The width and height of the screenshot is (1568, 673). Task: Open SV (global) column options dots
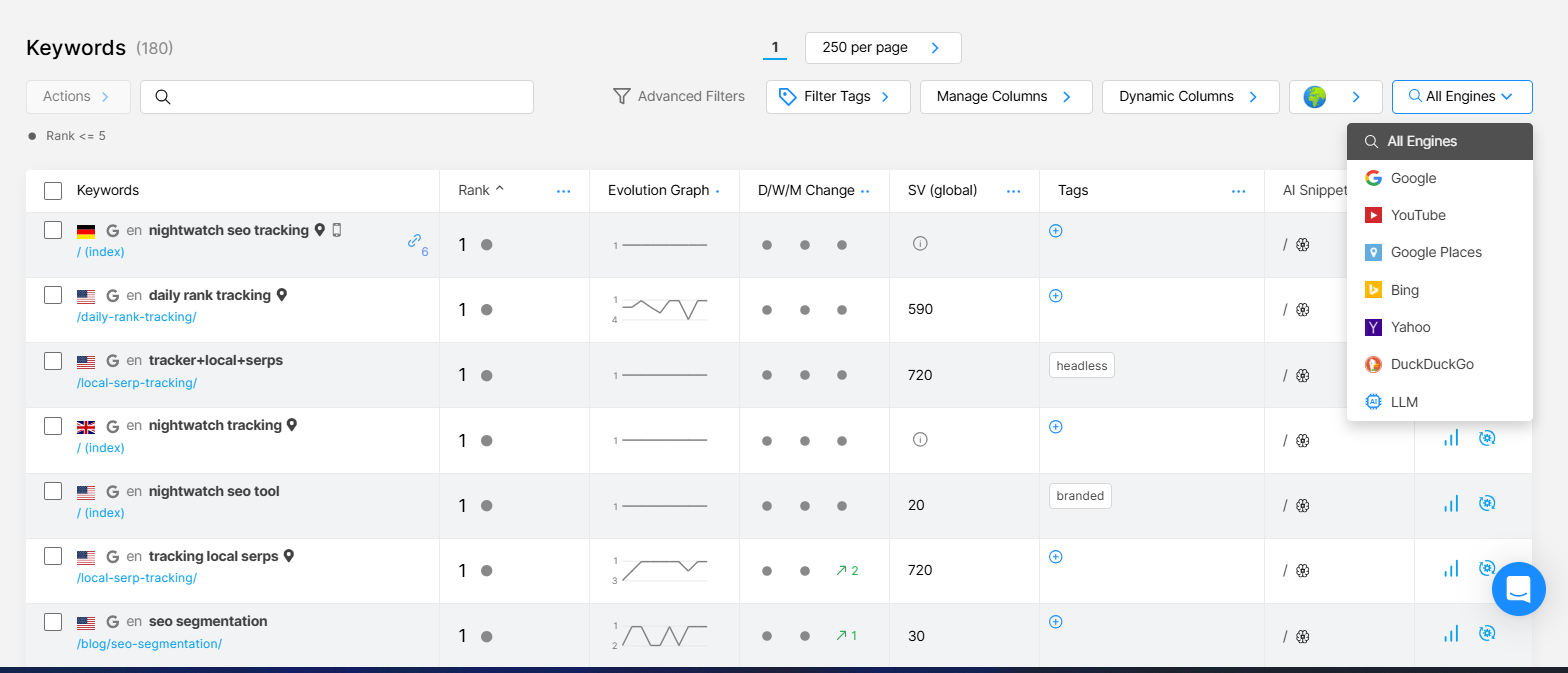(x=1014, y=191)
